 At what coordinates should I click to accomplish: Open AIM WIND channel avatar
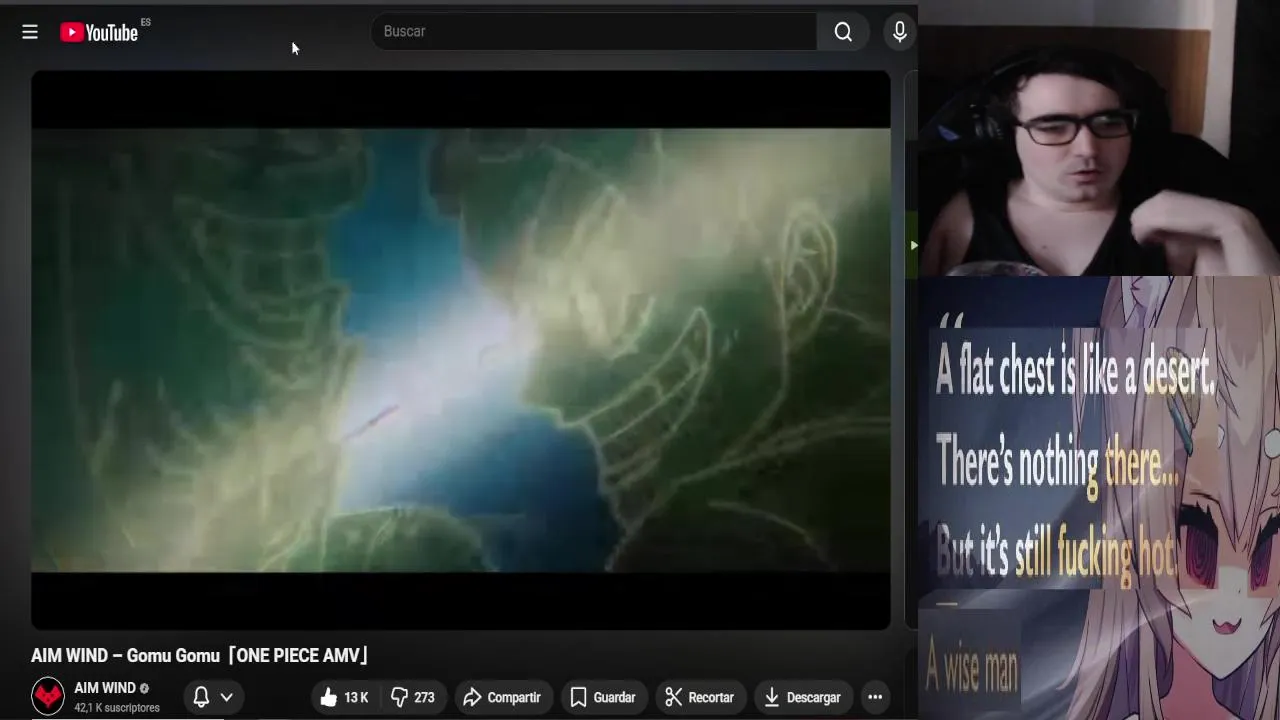pos(48,696)
